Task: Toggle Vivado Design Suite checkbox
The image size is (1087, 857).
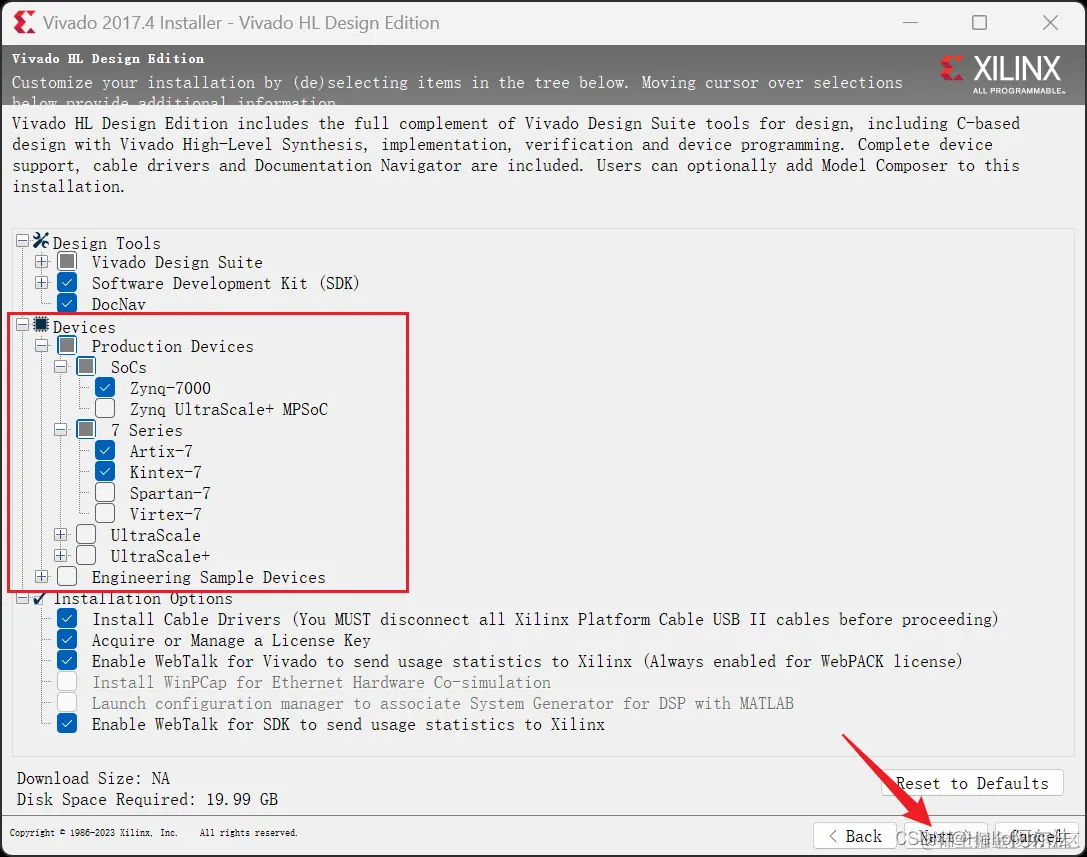Action: [67, 261]
